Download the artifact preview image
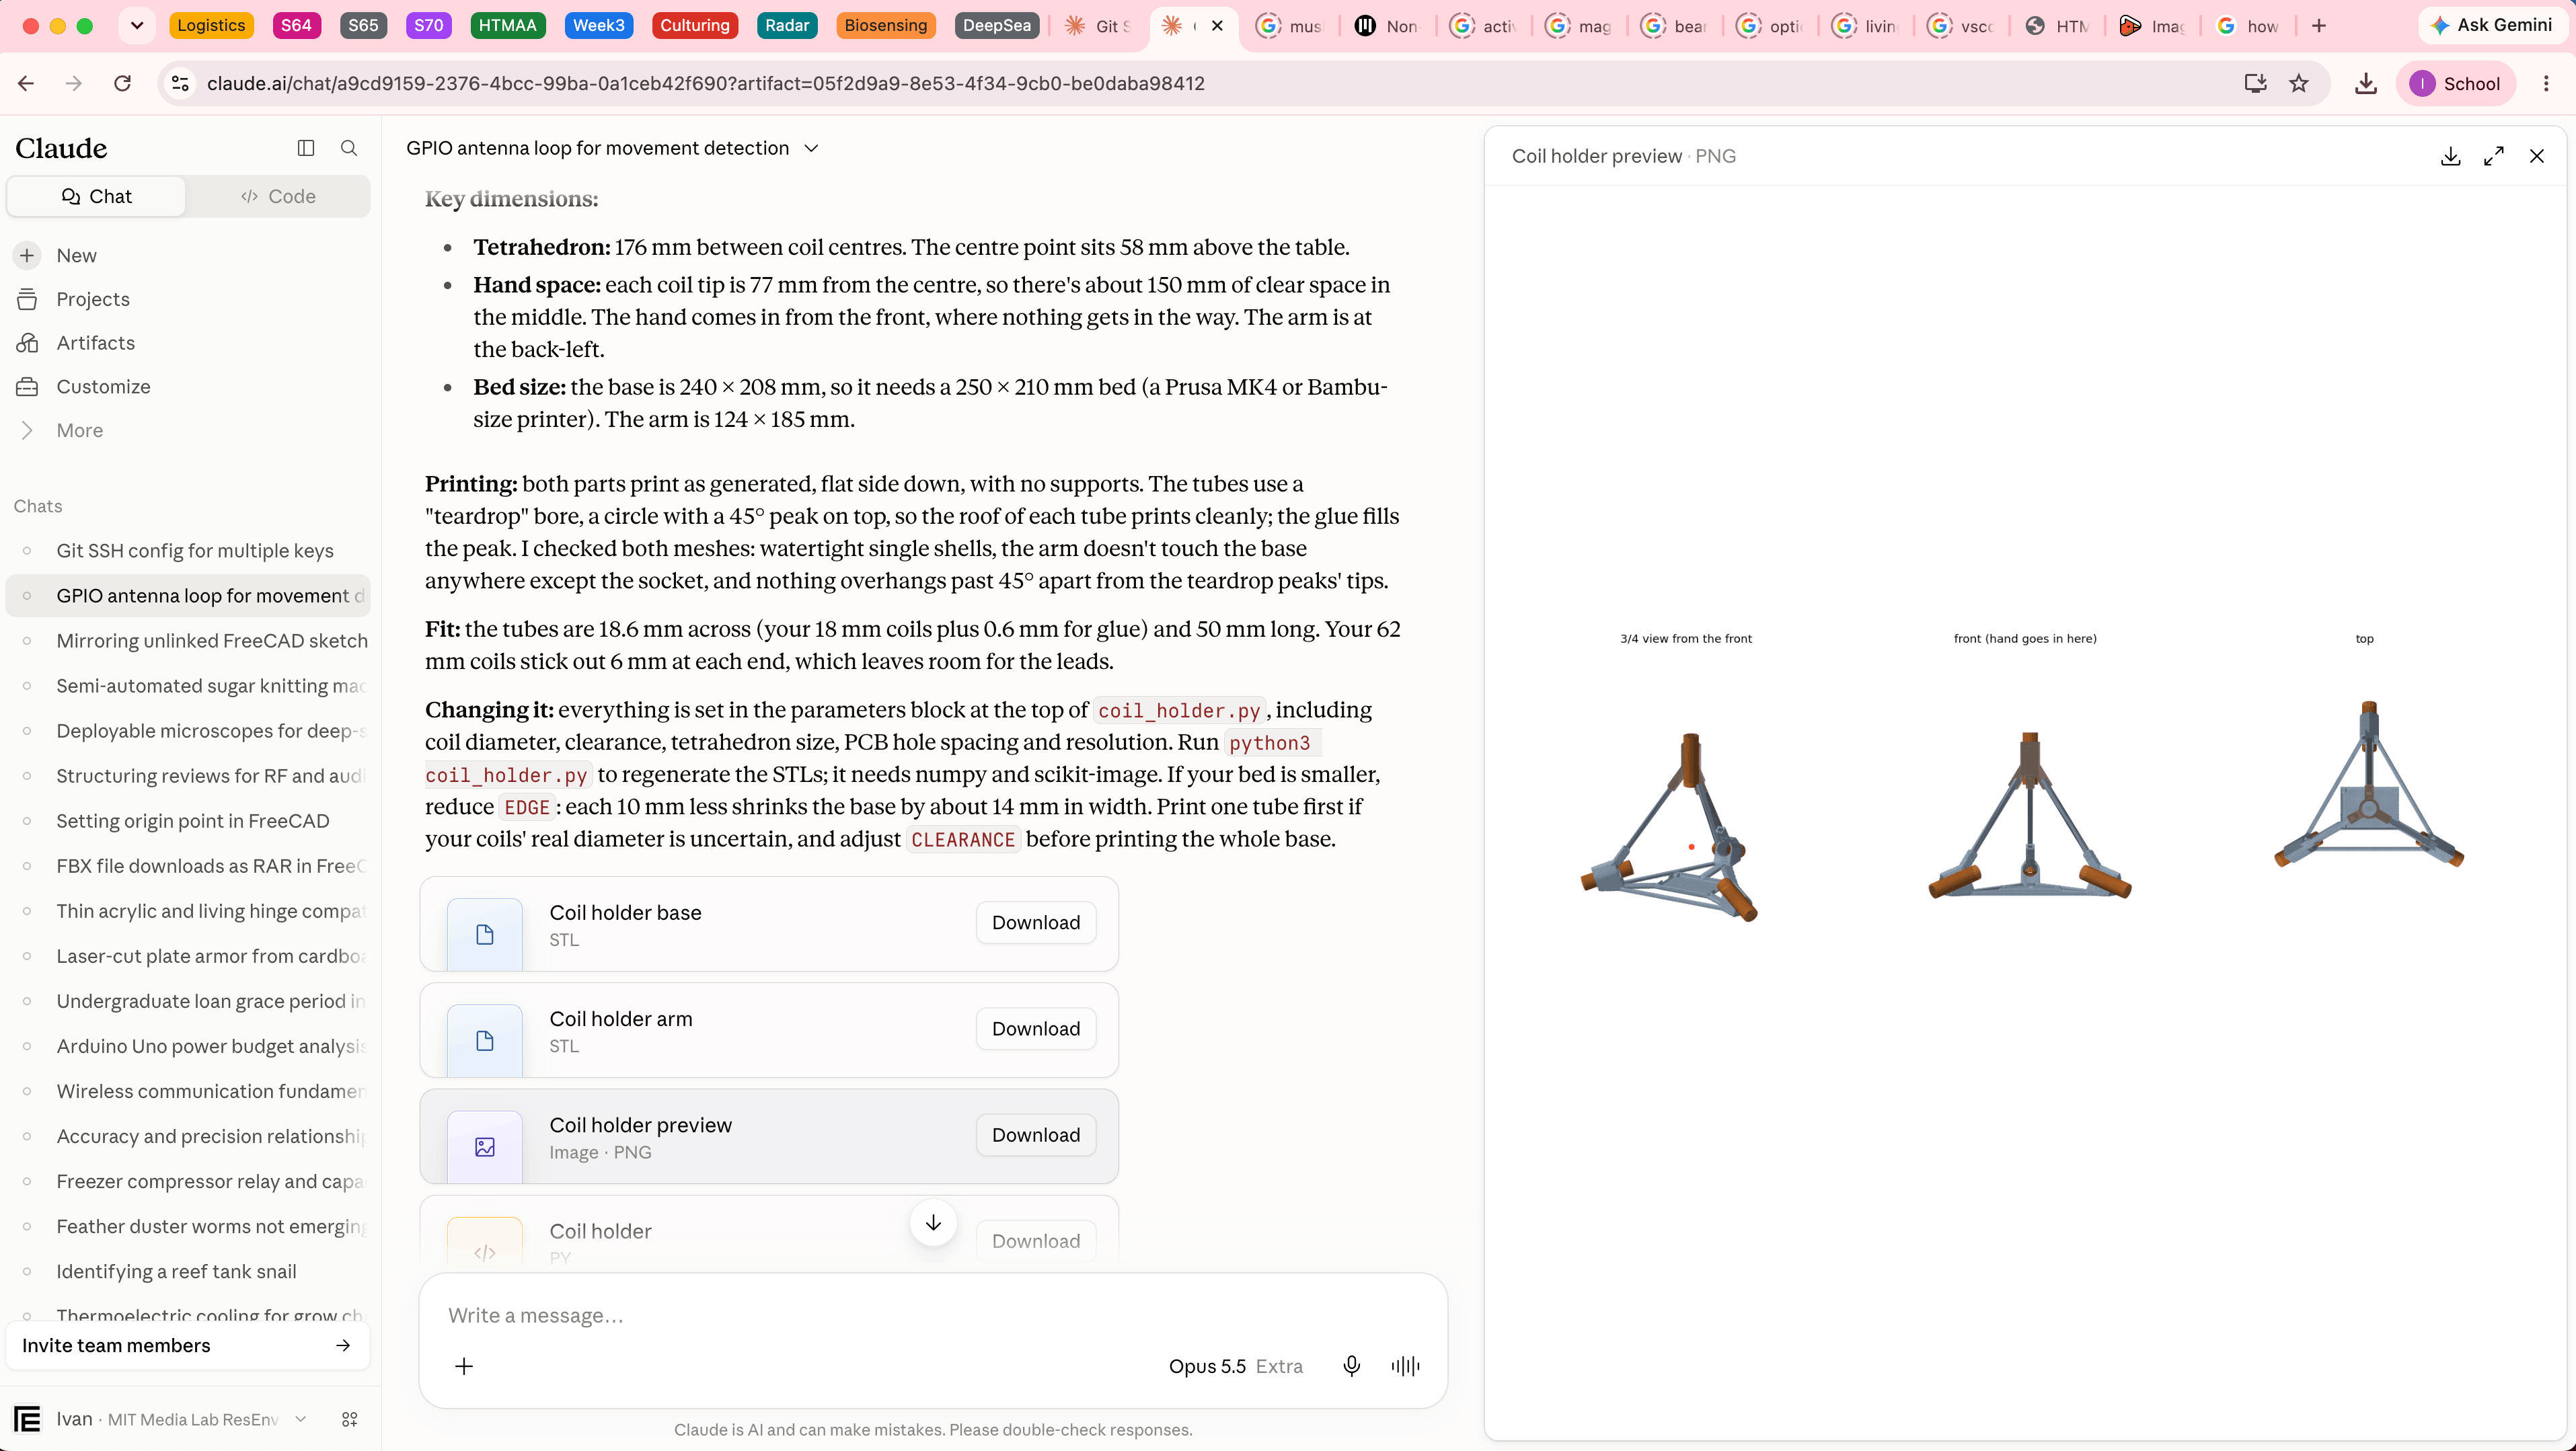The width and height of the screenshot is (2576, 1451). coord(2450,156)
